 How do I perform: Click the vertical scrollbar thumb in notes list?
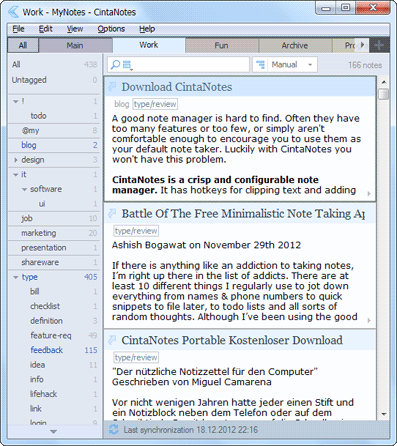click(x=384, y=94)
